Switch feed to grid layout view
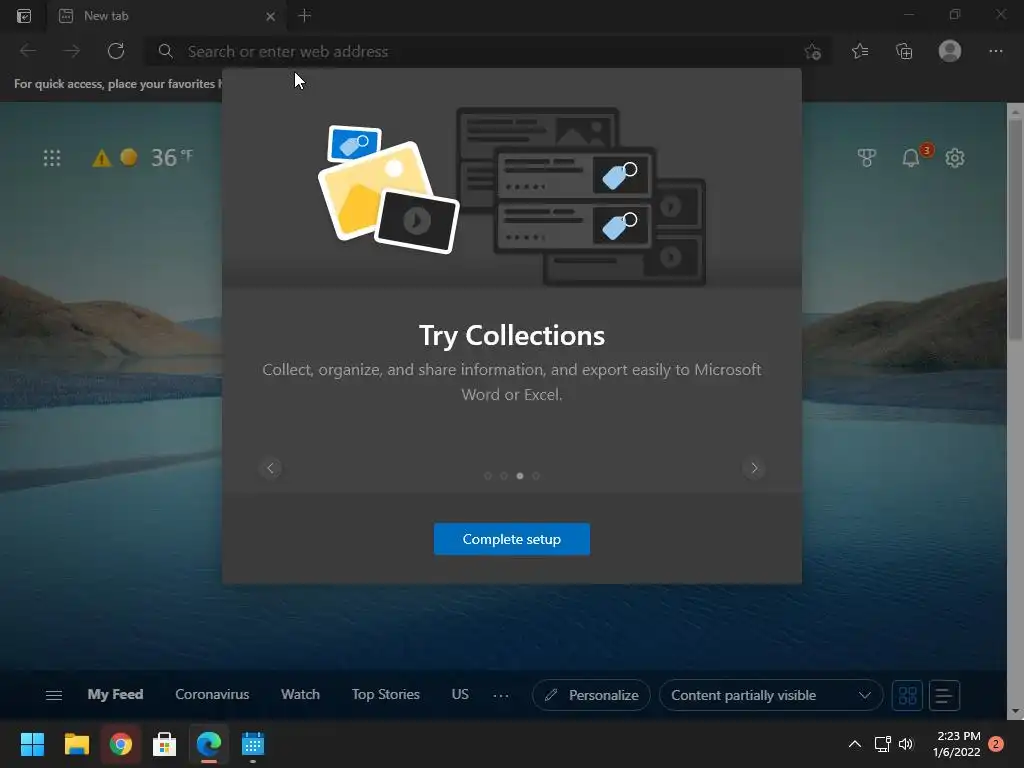Image resolution: width=1024 pixels, height=768 pixels. pos(907,695)
